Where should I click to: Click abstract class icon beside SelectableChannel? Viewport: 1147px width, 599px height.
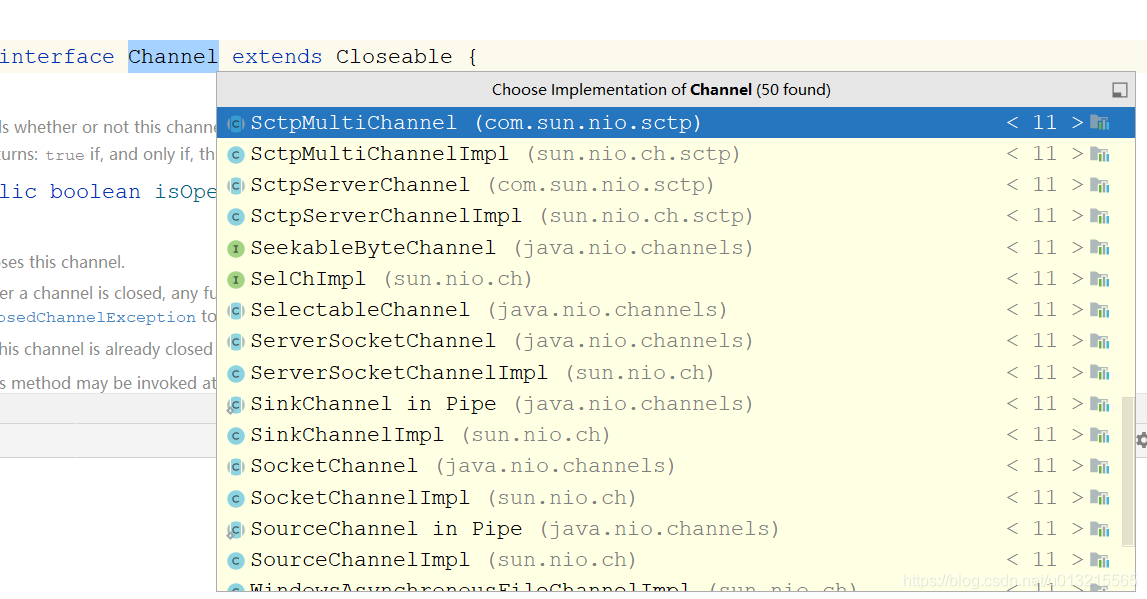(x=236, y=311)
